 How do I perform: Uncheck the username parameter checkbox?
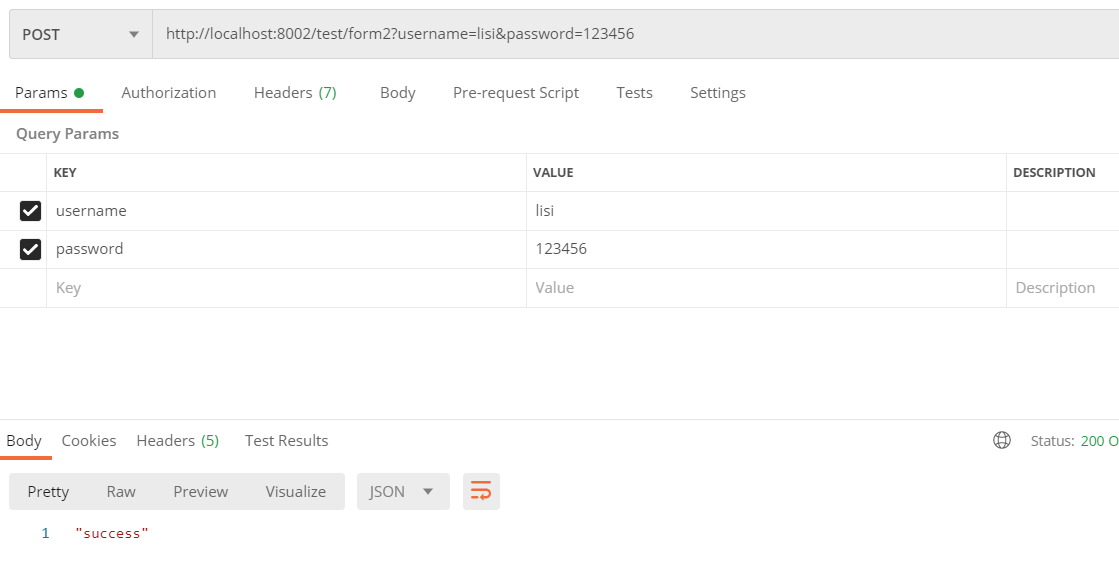click(30, 211)
